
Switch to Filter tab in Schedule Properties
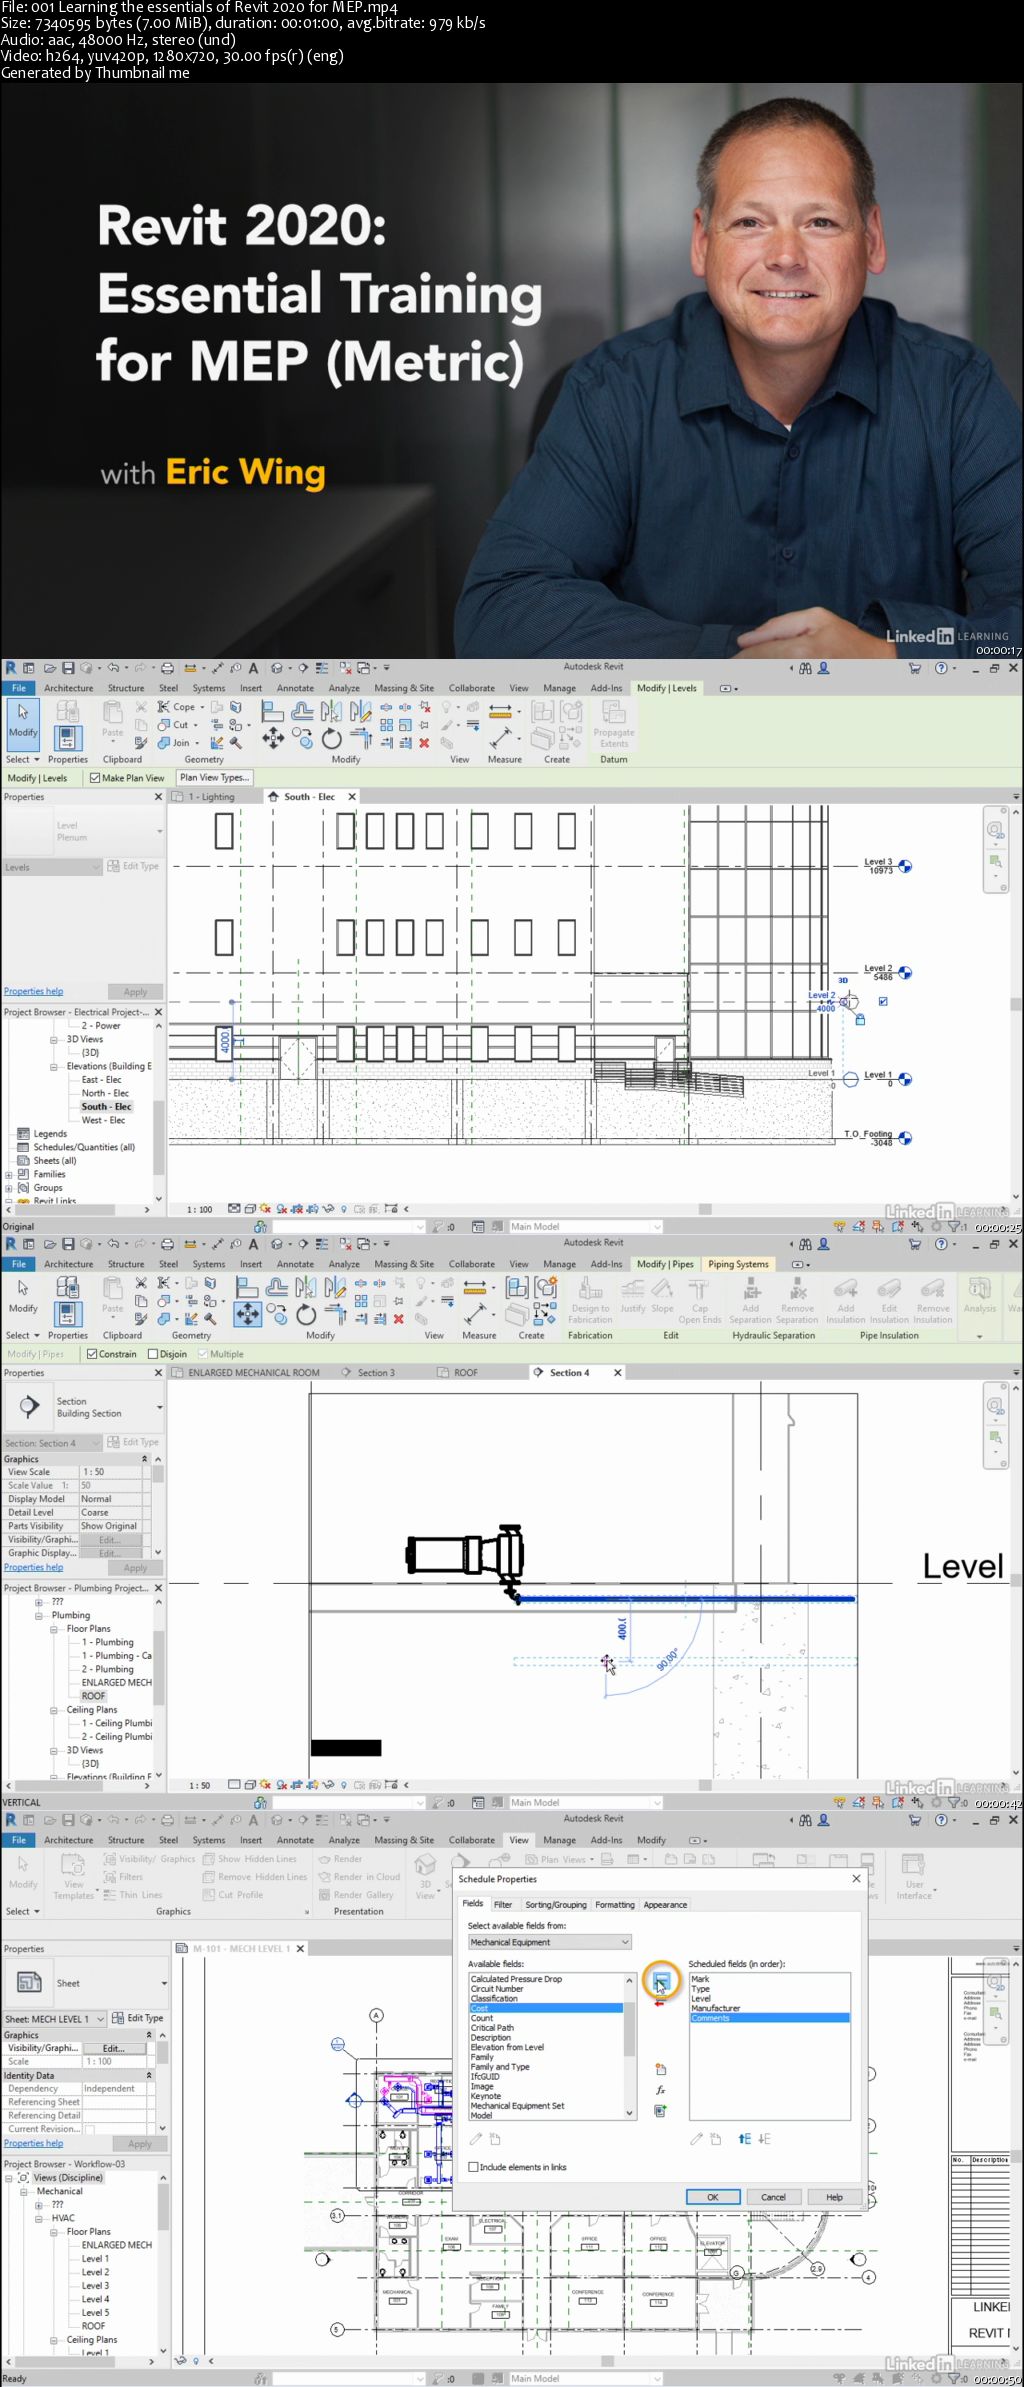click(503, 1904)
